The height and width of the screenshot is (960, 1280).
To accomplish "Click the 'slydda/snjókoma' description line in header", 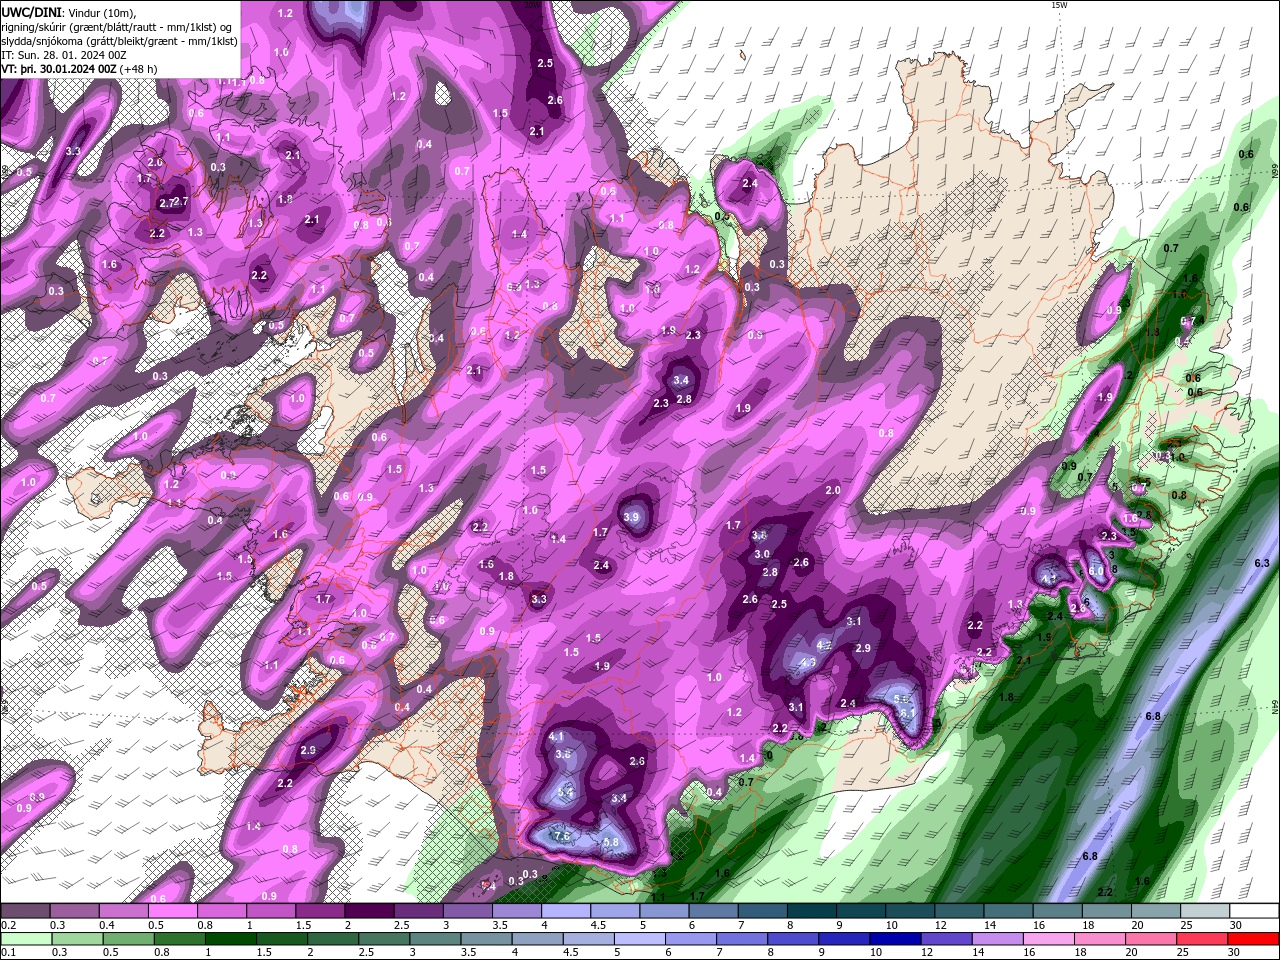I will [x=119, y=41].
